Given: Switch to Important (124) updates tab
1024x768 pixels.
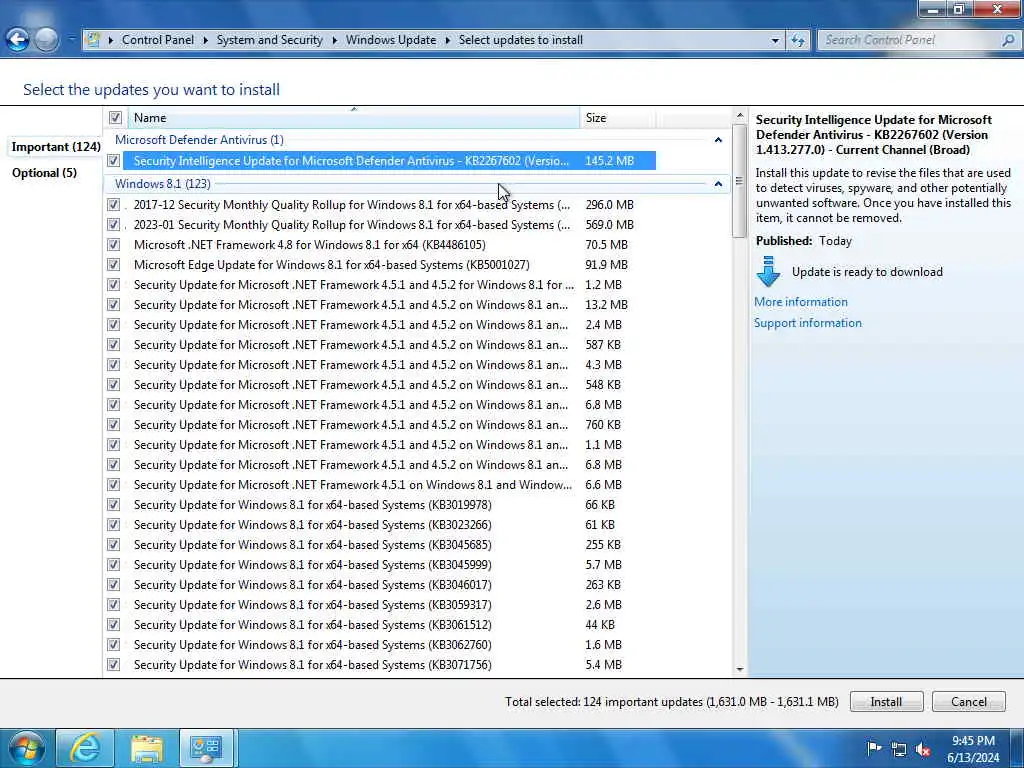Looking at the screenshot, I should point(56,146).
